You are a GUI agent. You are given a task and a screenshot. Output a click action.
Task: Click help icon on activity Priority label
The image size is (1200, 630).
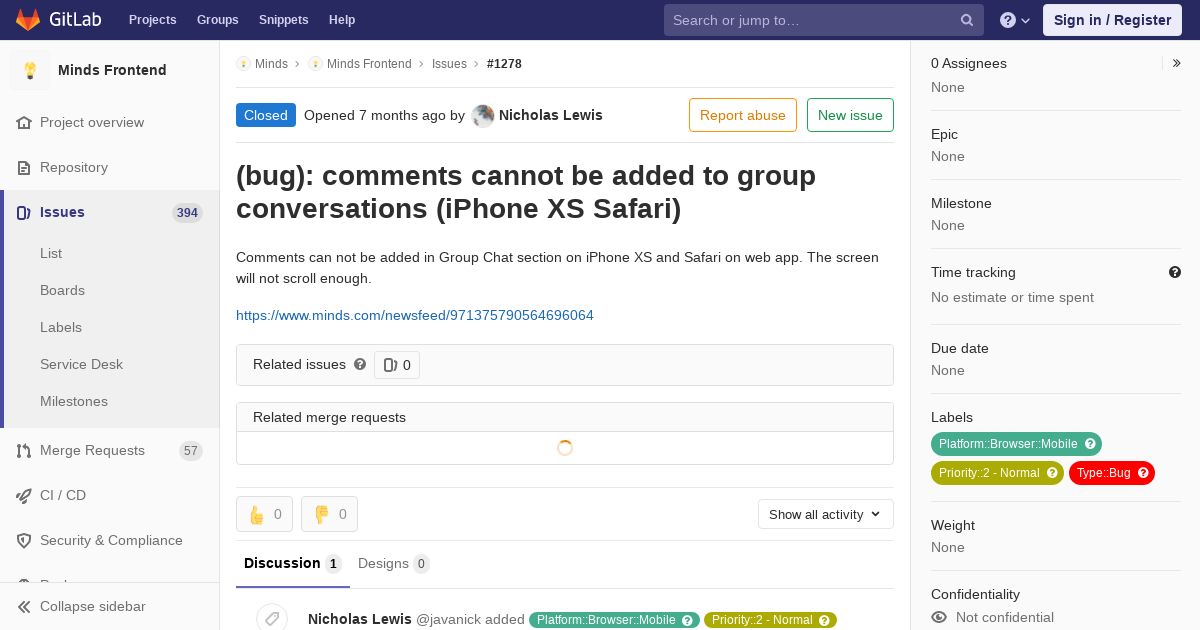tap(825, 620)
